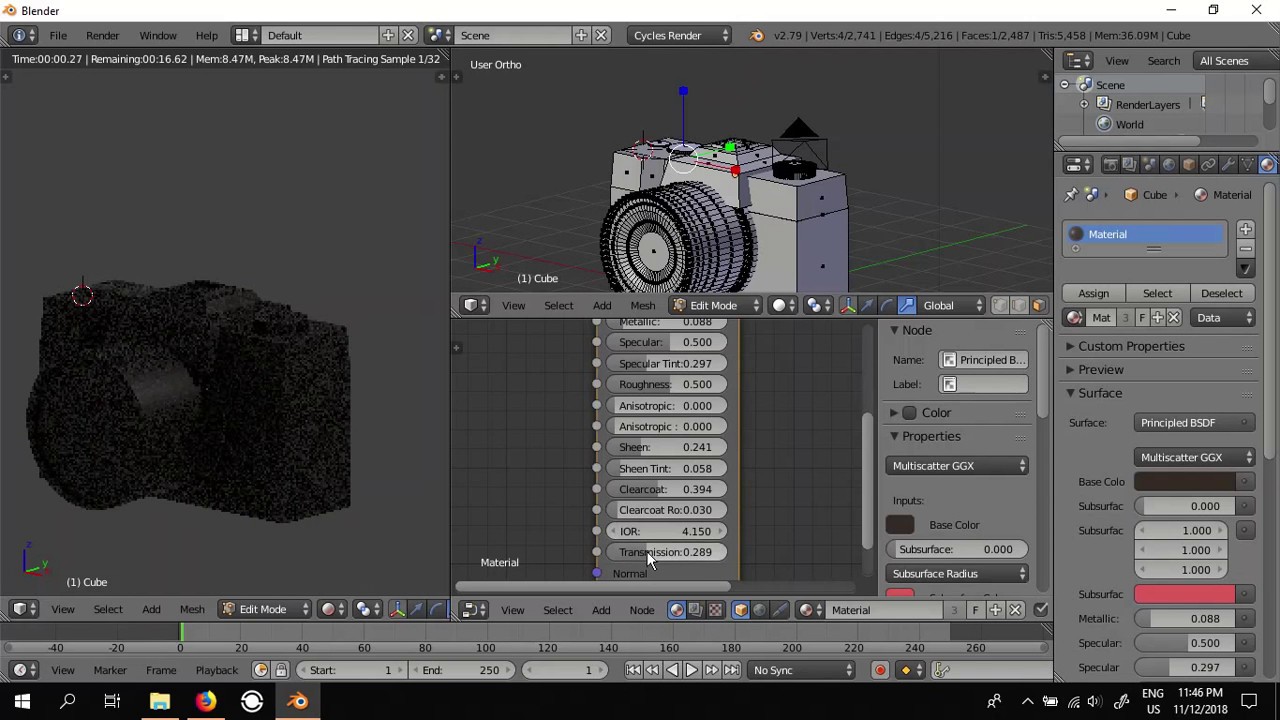Select the compositing nodes tree type icon
The height and width of the screenshot is (720, 1280).
click(x=696, y=610)
